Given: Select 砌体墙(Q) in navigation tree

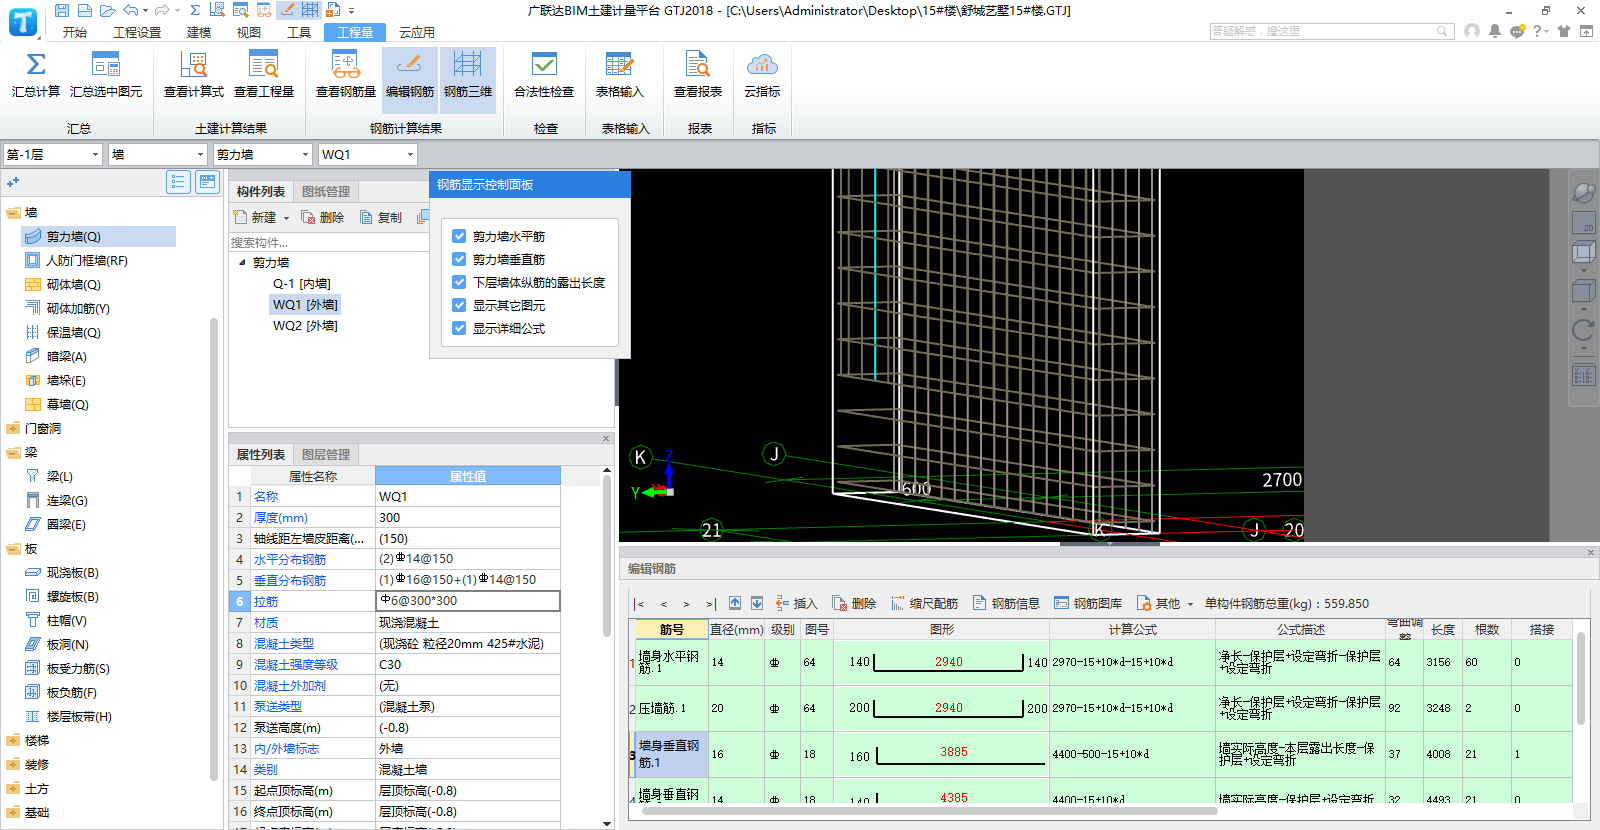Looking at the screenshot, I should pyautogui.click(x=73, y=284).
